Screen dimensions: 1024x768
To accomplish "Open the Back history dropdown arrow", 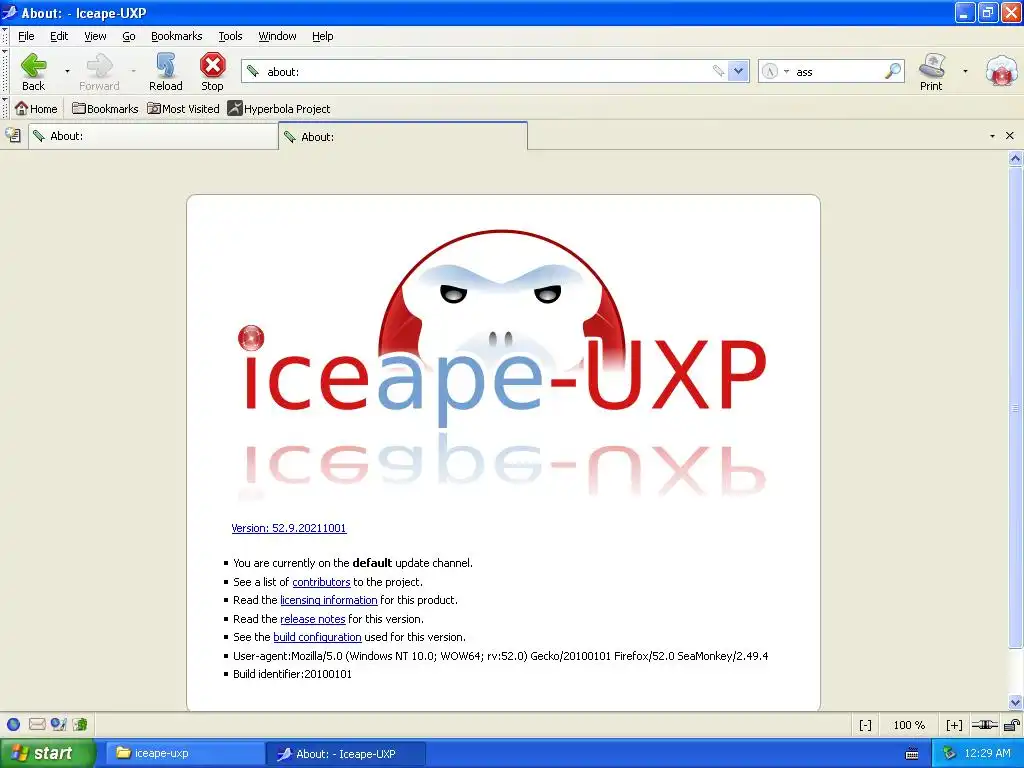I will 67,71.
